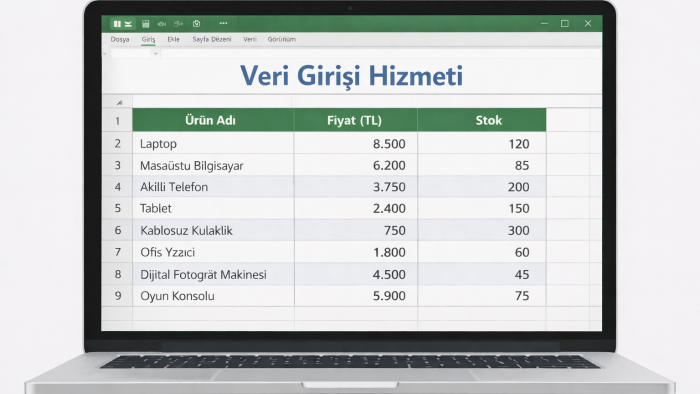
Task: Select the price cell 3.750
Action: pyautogui.click(x=355, y=187)
